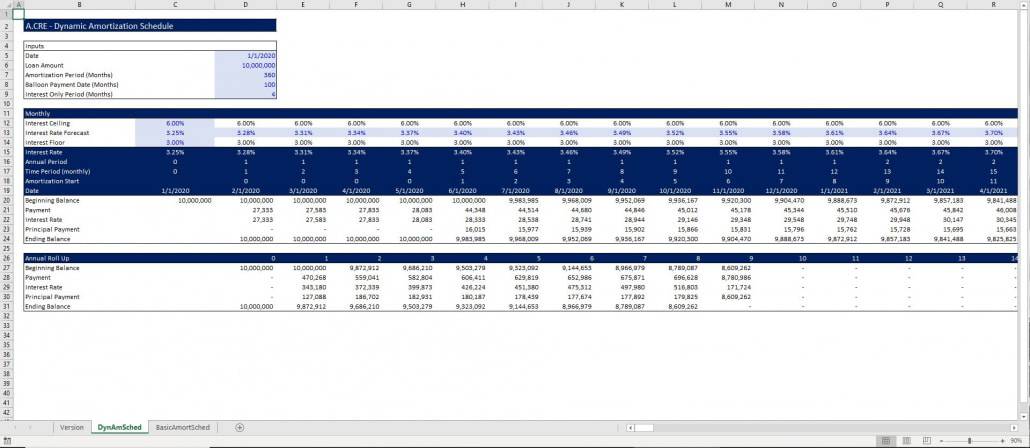The height and width of the screenshot is (448, 1030).
Task: Click the date cell 4/1/2021
Action: [x=994, y=190]
